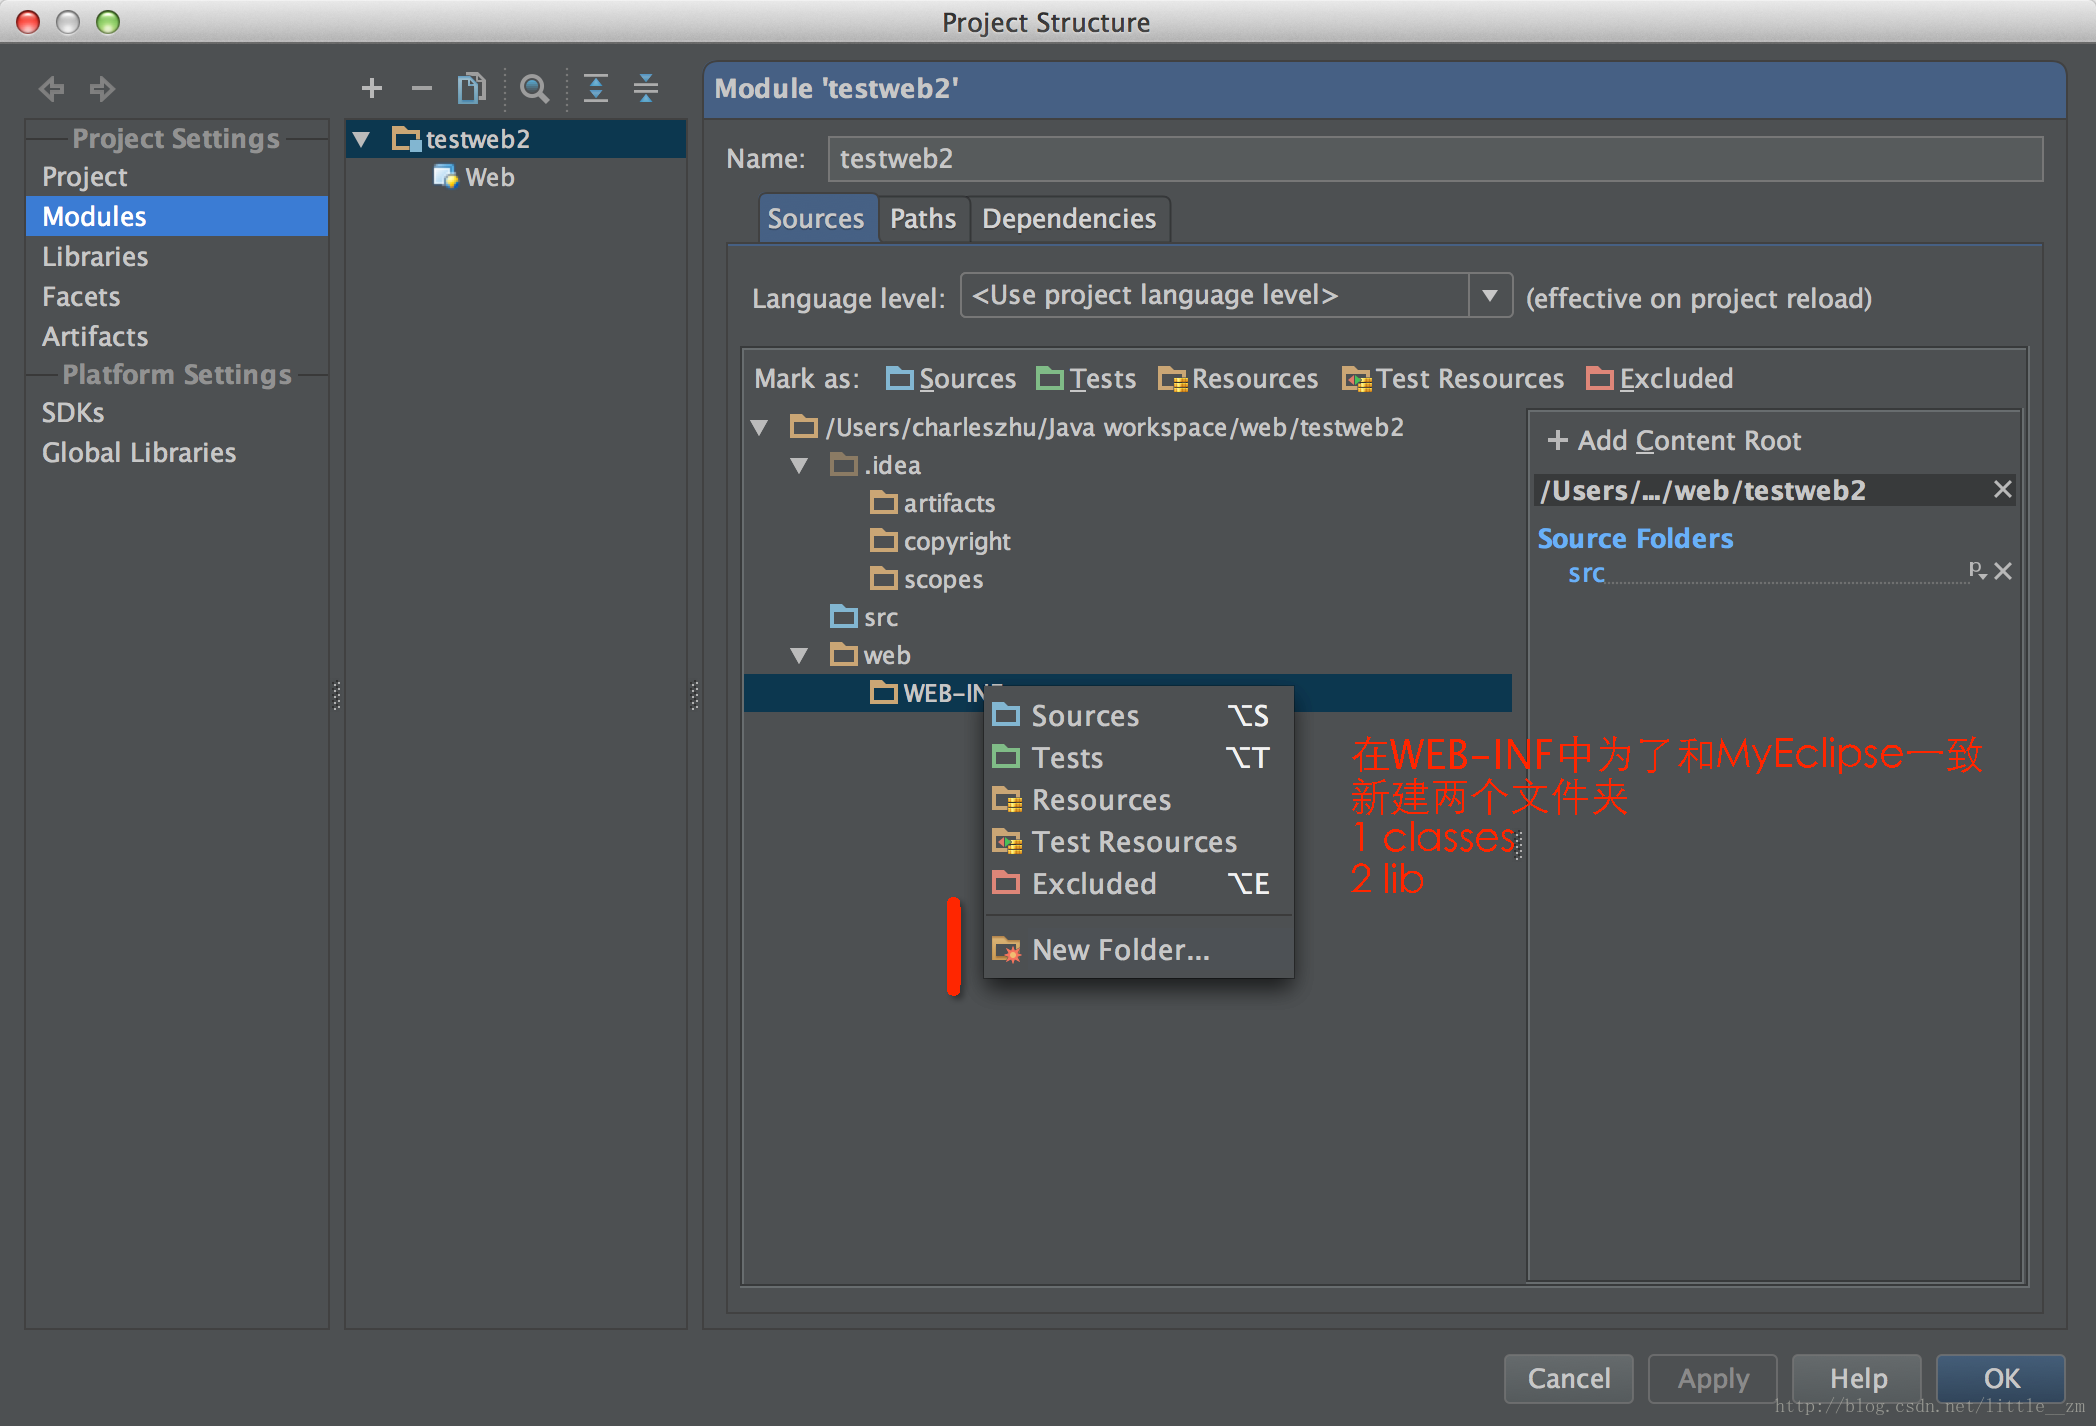2096x1426 pixels.
Task: Remove selected module with minus icon
Action: point(422,89)
